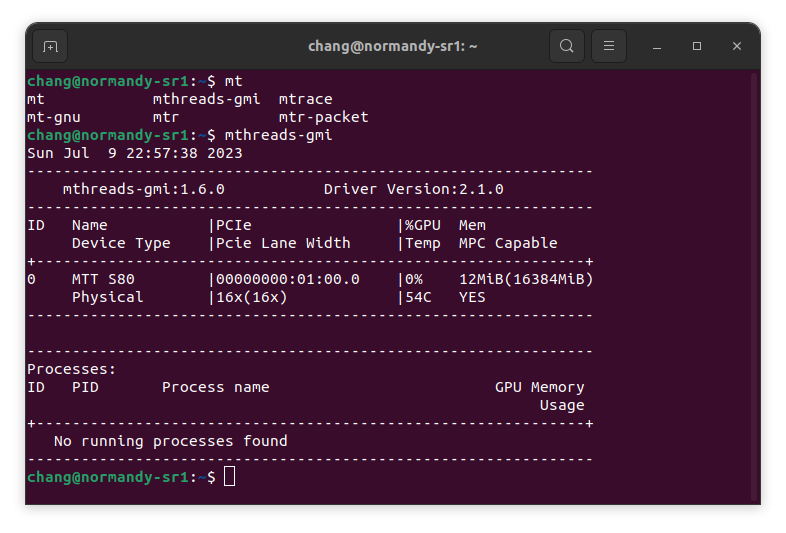
Task: Close the terminal window
Action: tap(737, 46)
